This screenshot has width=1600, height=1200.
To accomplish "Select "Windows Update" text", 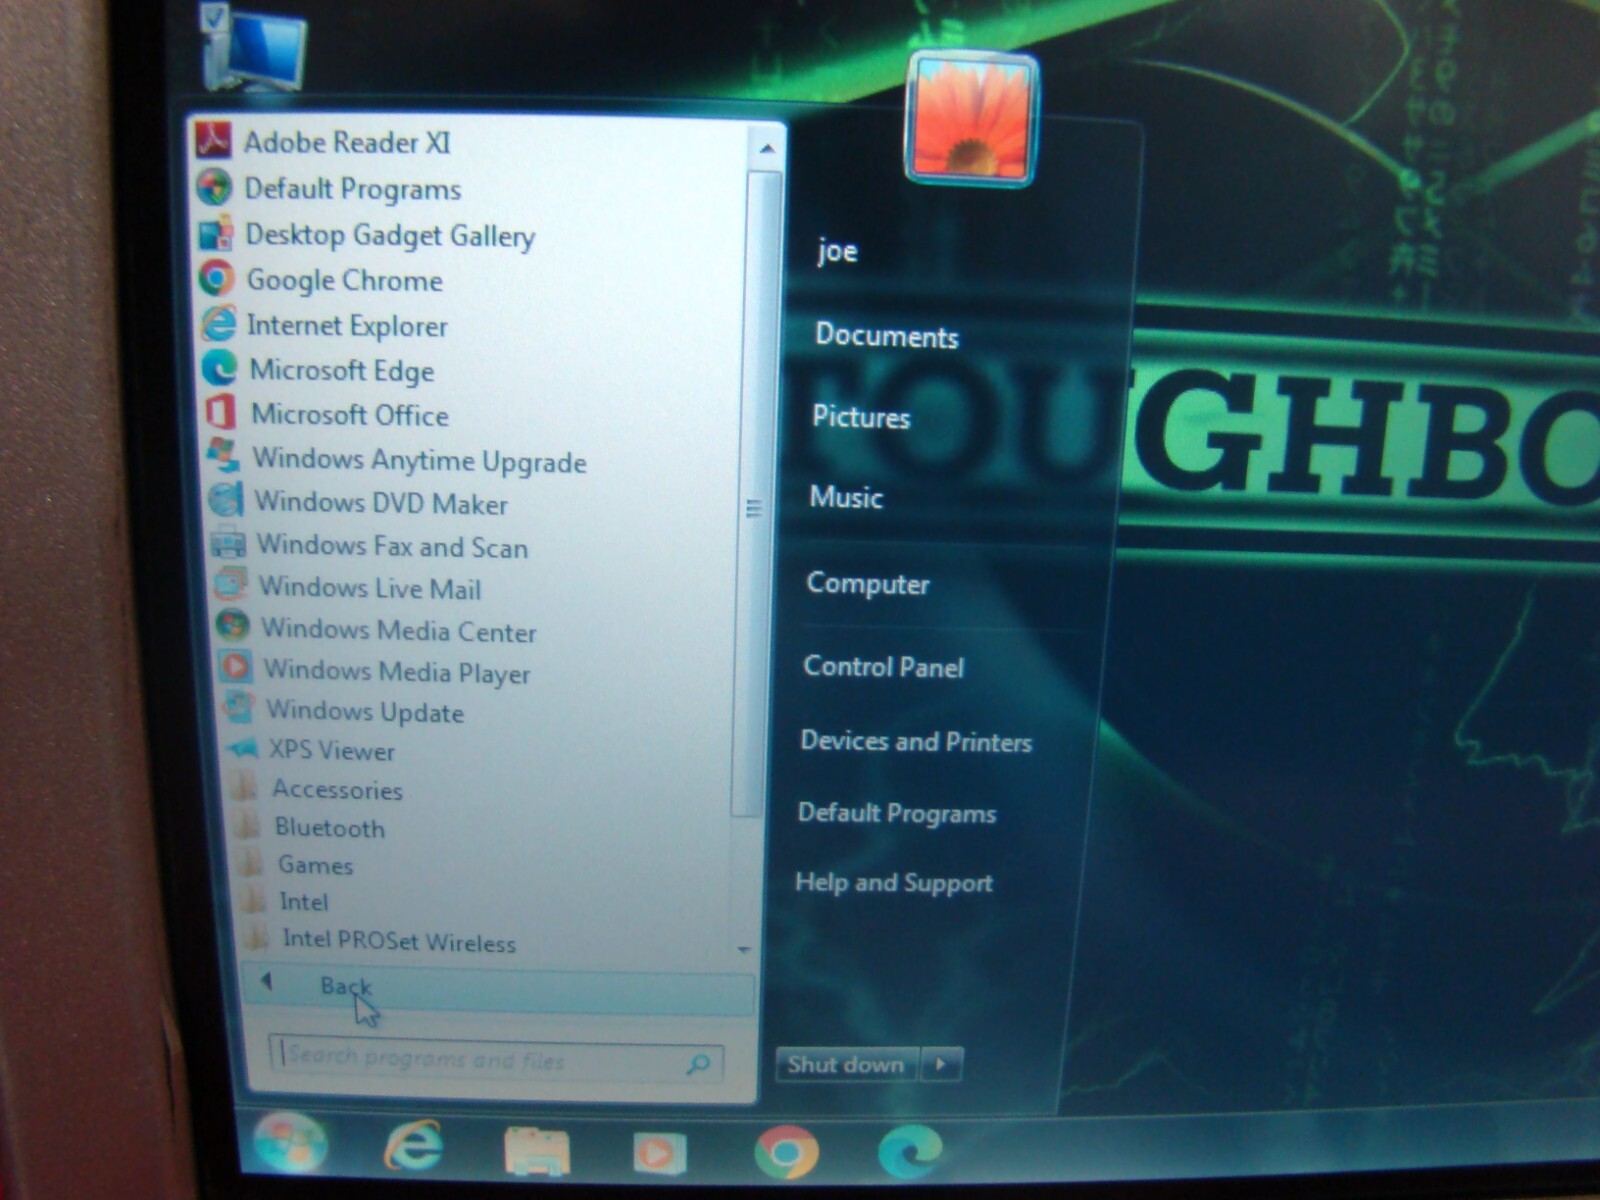I will 365,711.
